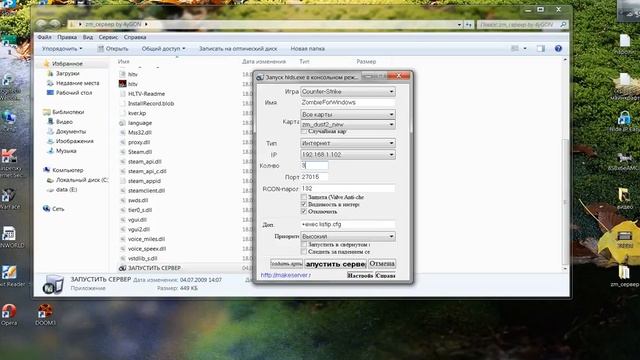Select the HLTV-Readme file icon
640x360 pixels.
(x=122, y=93)
